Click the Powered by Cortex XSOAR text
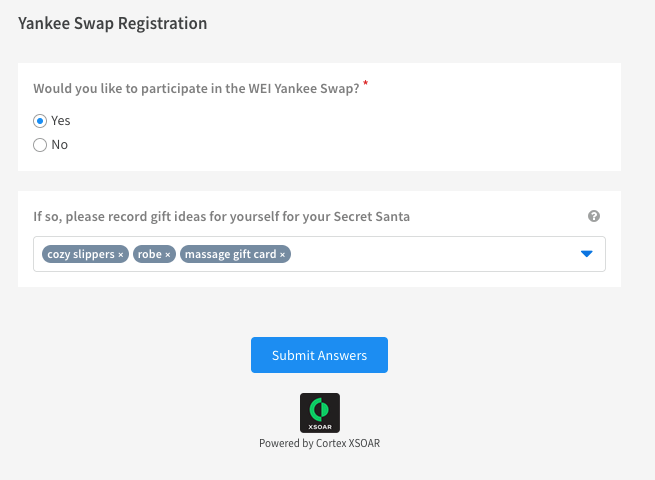 point(320,443)
